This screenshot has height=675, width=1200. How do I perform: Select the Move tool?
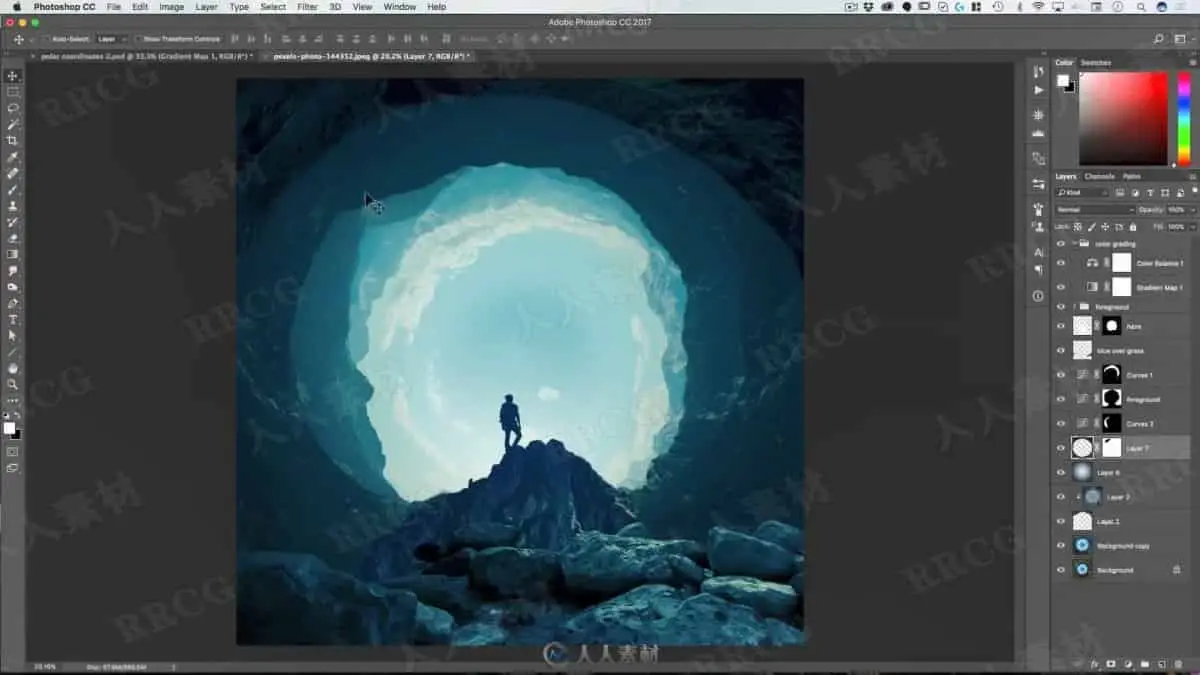coord(12,76)
